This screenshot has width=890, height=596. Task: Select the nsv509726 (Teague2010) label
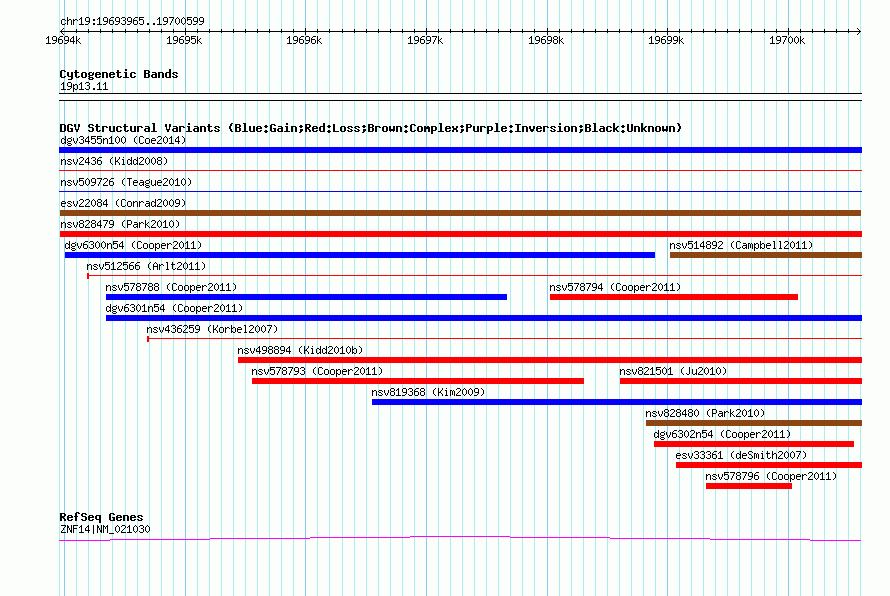click(x=126, y=182)
